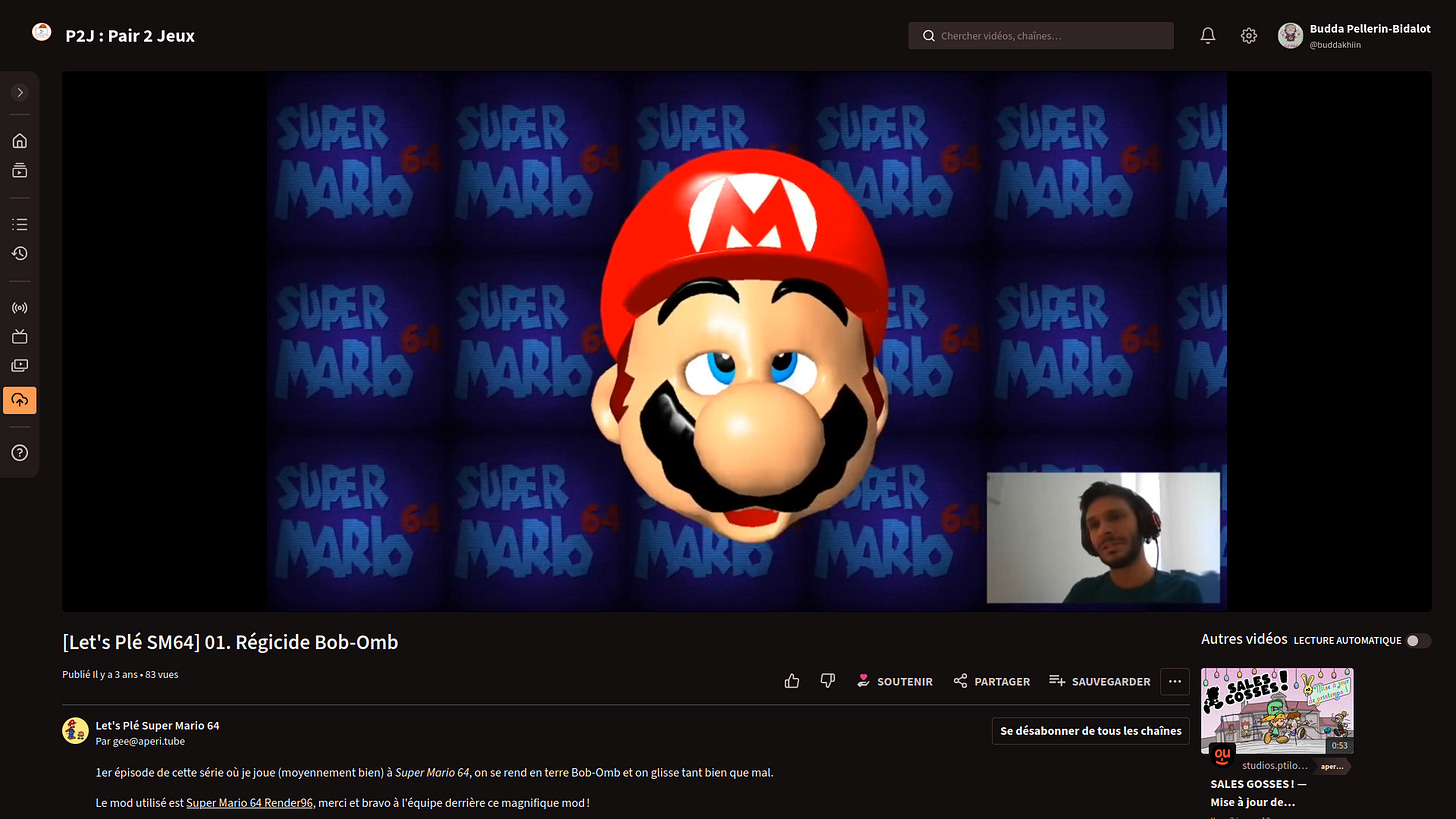Expand the left sidebar with the chevron arrow
Screen dimensions: 1456x819
tap(19, 92)
